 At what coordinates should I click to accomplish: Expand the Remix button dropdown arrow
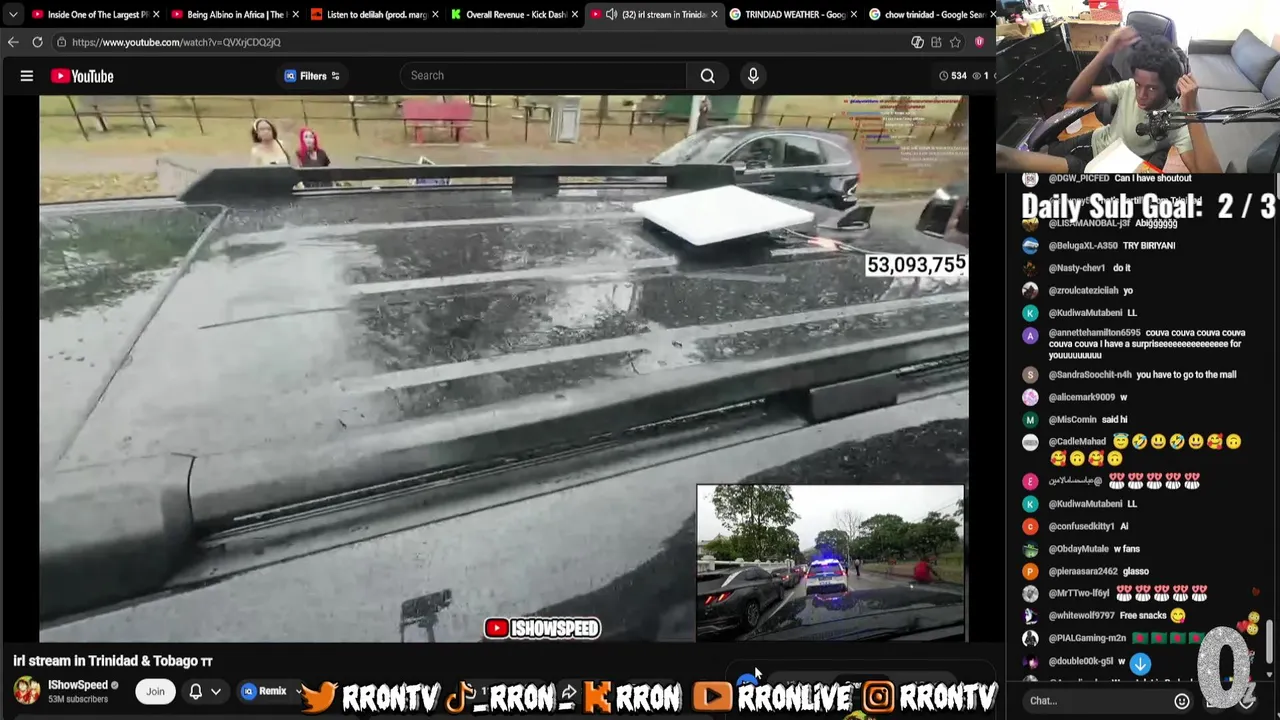[x=298, y=691]
